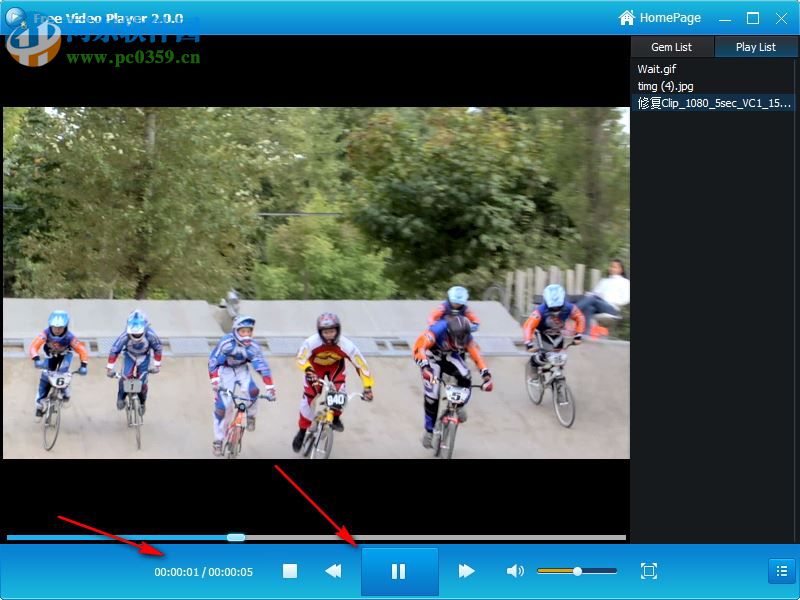This screenshot has height=600, width=800.
Task: Click the HomePage button
Action: (x=662, y=17)
